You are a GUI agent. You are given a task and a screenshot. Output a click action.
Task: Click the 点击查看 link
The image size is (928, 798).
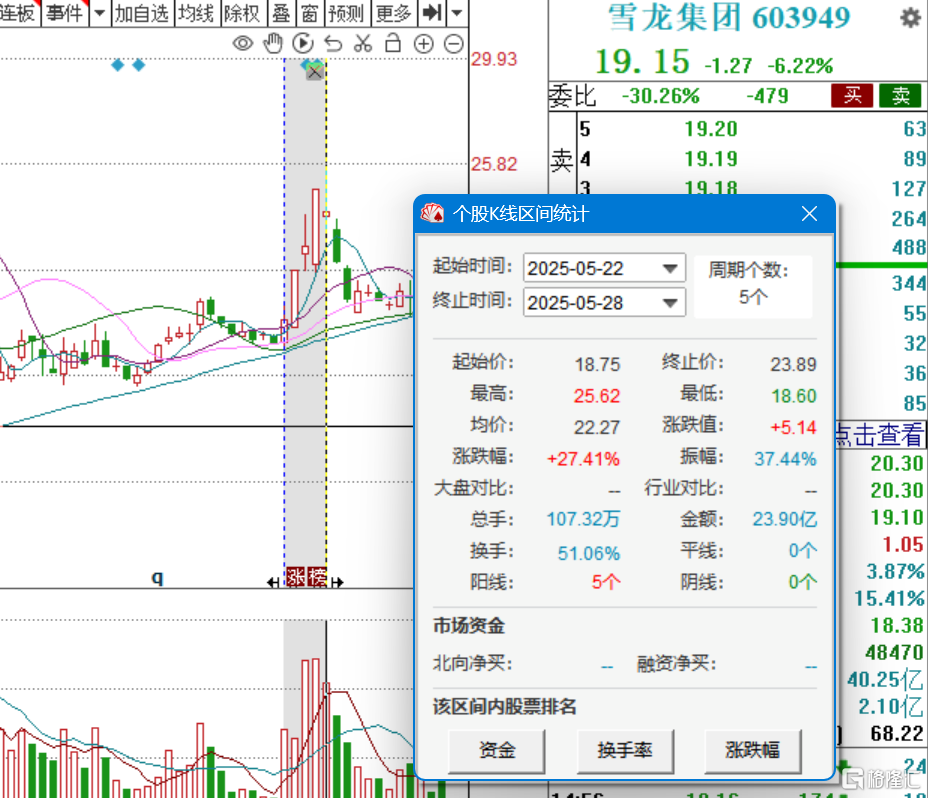[x=879, y=435]
